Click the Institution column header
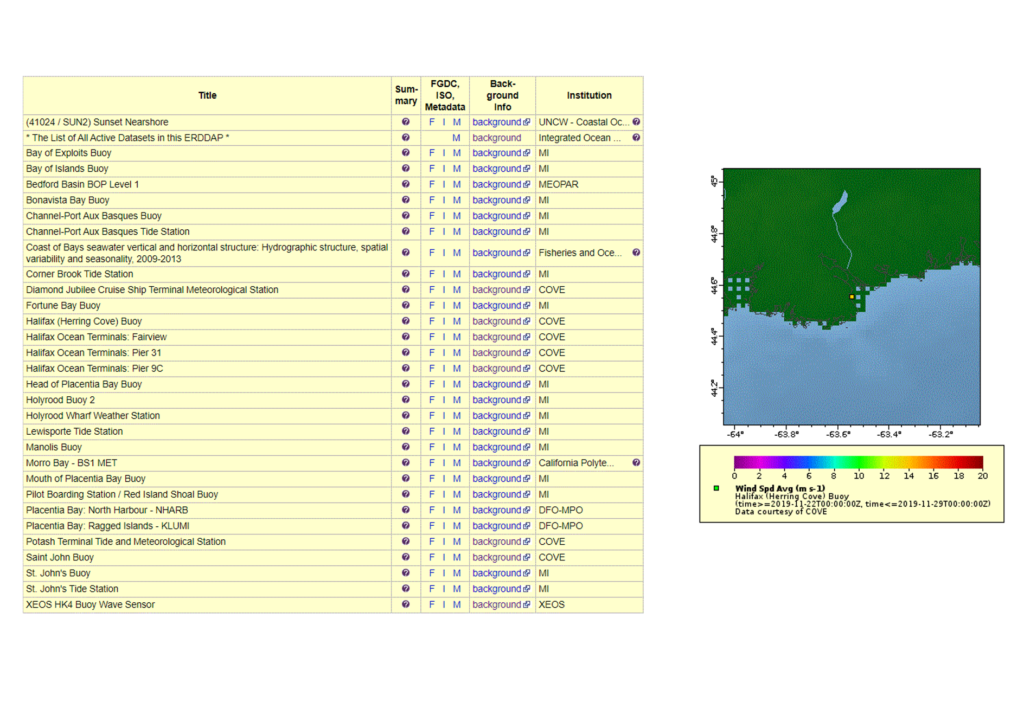The width and height of the screenshot is (1024, 709). coord(589,95)
